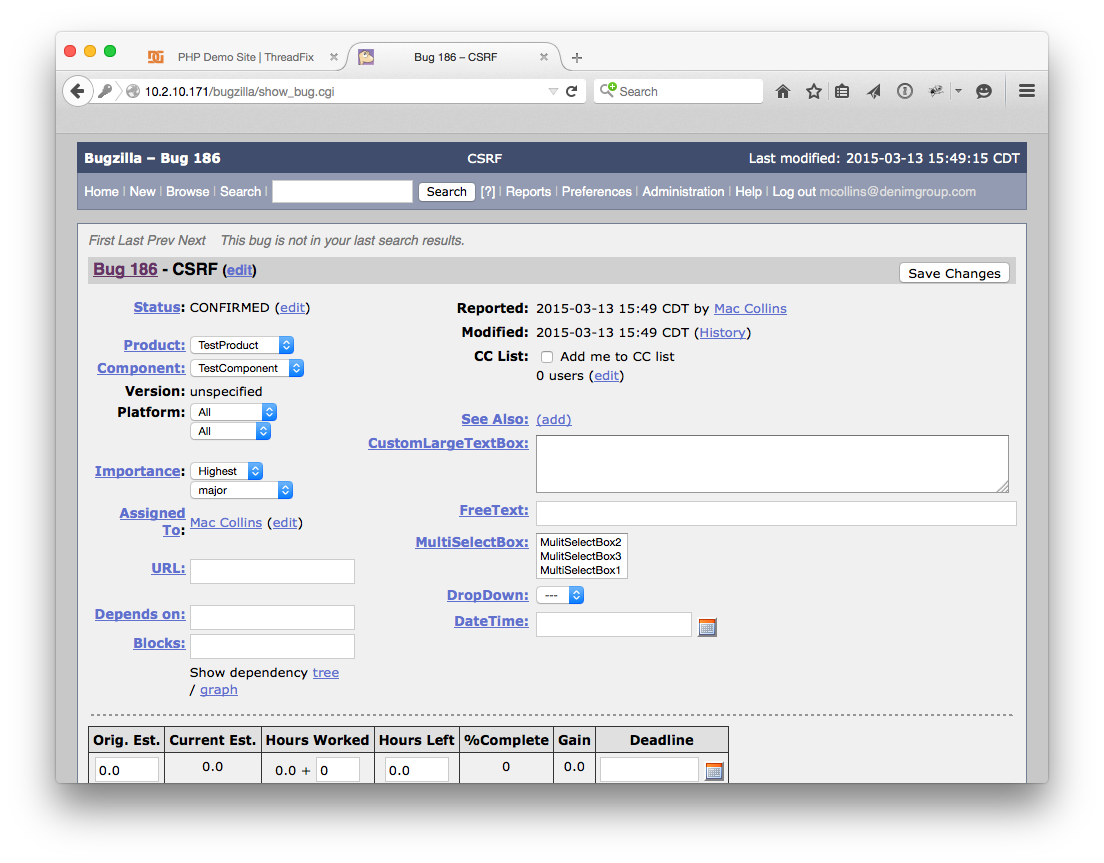Open the Deadline calendar picker icon
The width and height of the screenshot is (1104, 863).
tap(714, 771)
